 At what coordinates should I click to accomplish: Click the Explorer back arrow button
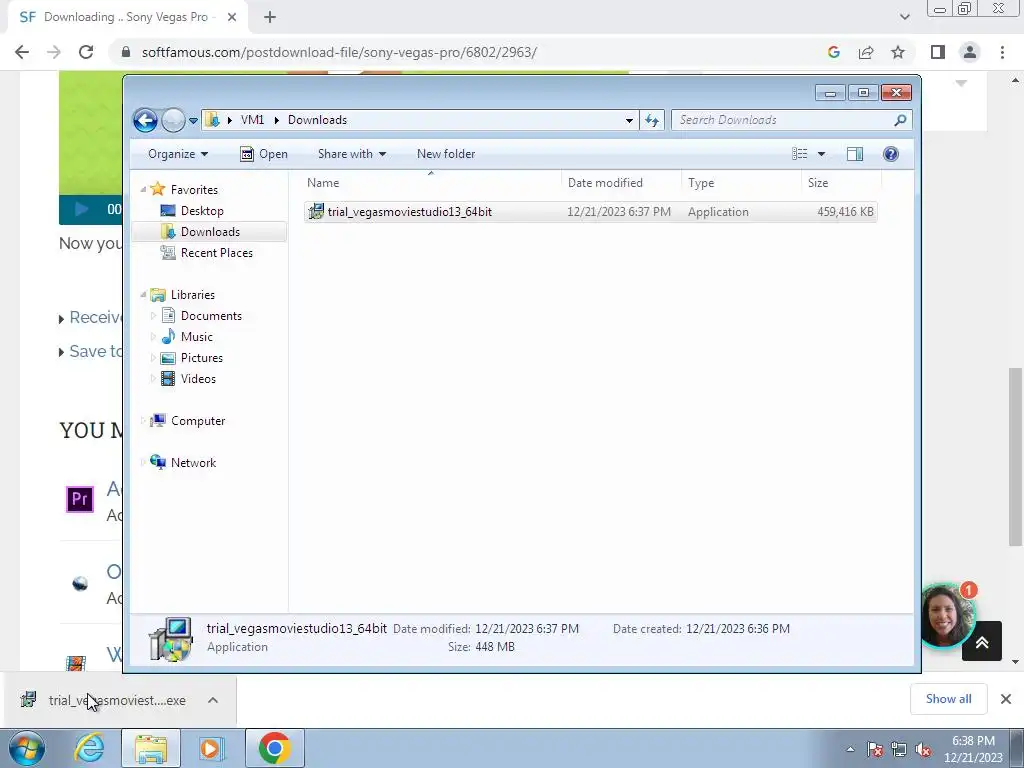click(x=145, y=120)
